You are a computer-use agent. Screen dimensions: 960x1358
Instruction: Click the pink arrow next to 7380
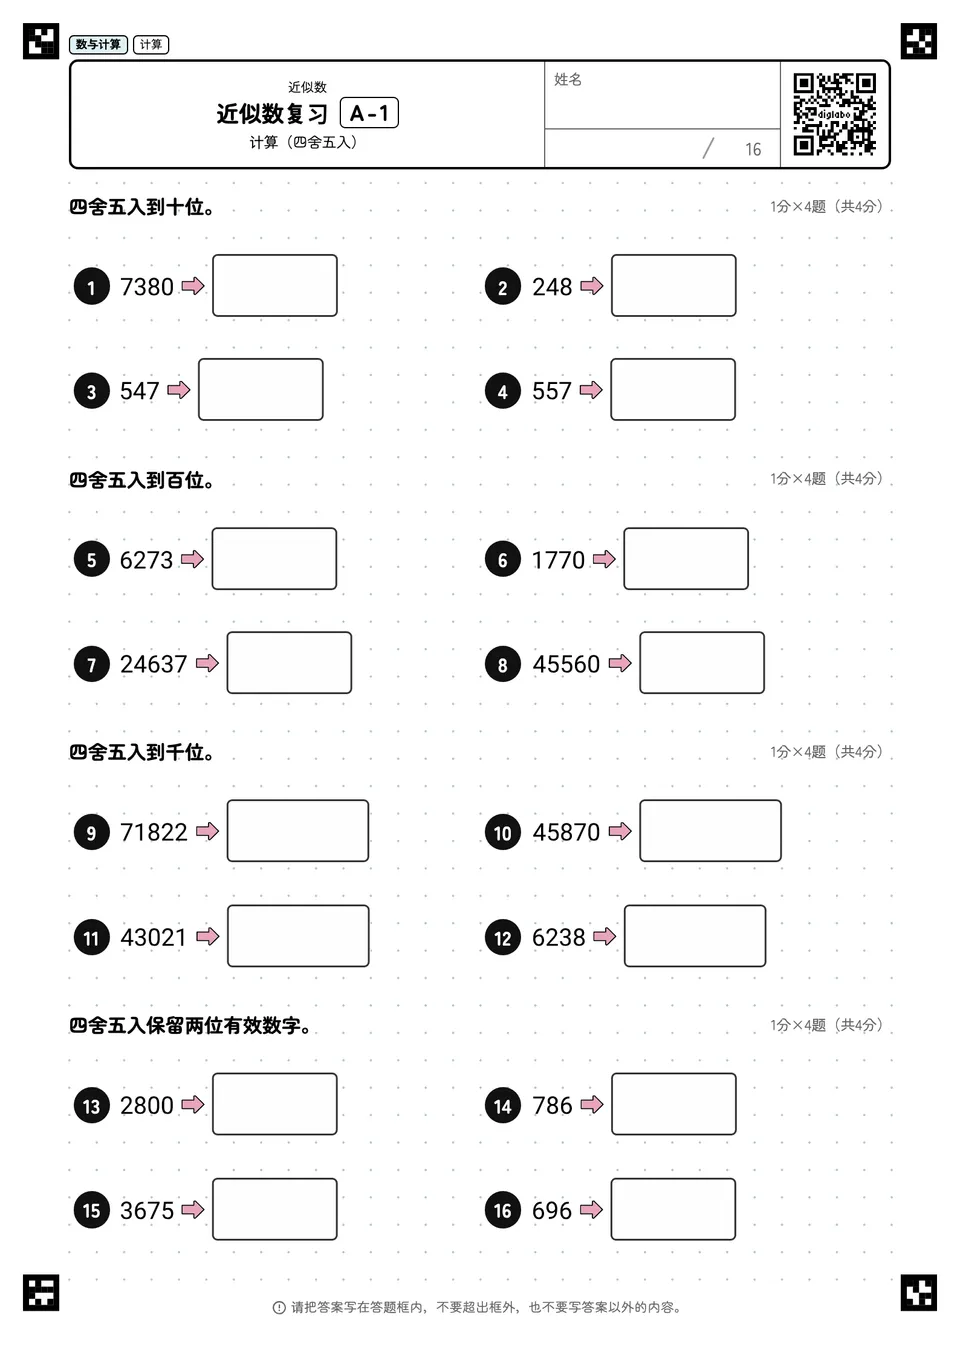tap(193, 286)
